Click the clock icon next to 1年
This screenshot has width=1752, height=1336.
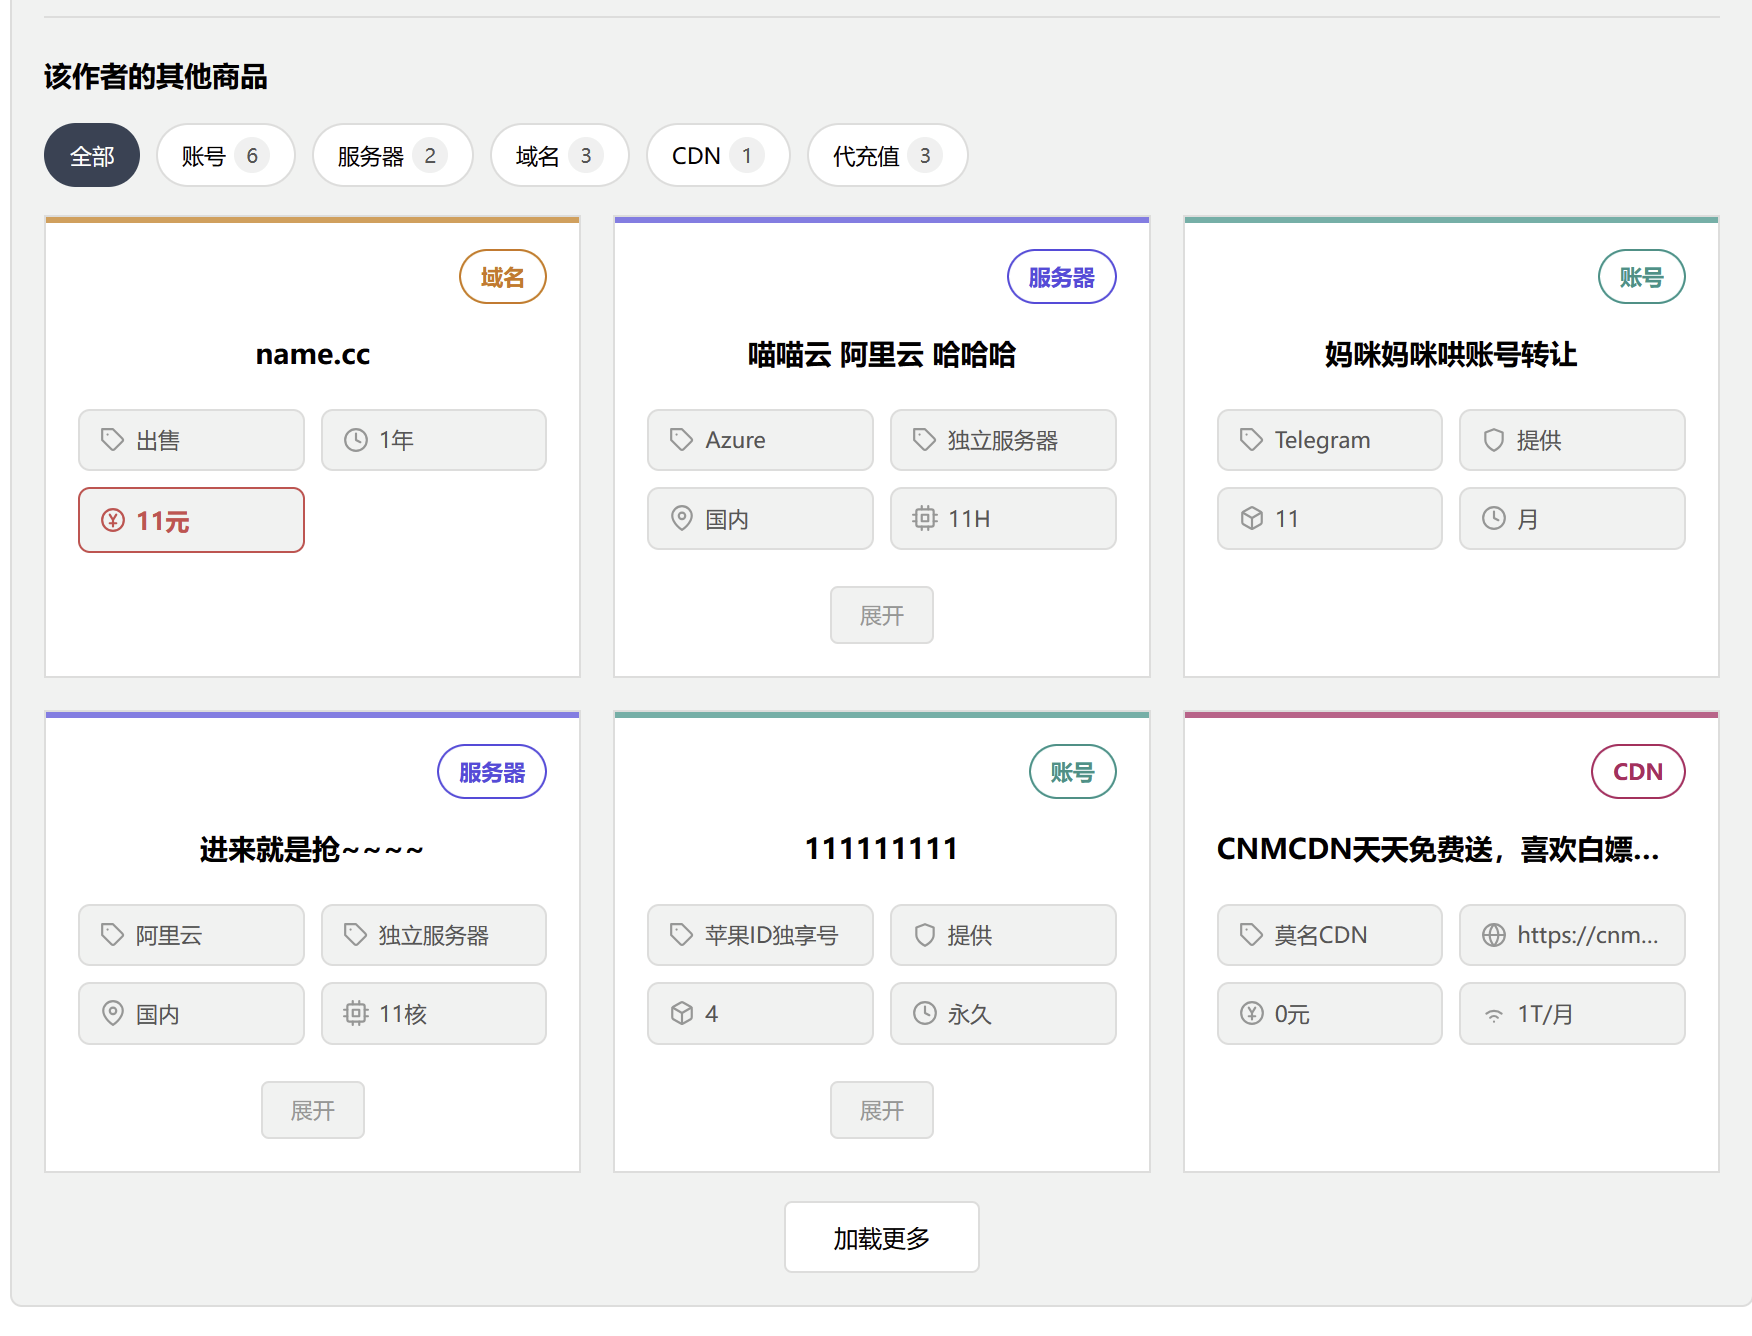[356, 440]
